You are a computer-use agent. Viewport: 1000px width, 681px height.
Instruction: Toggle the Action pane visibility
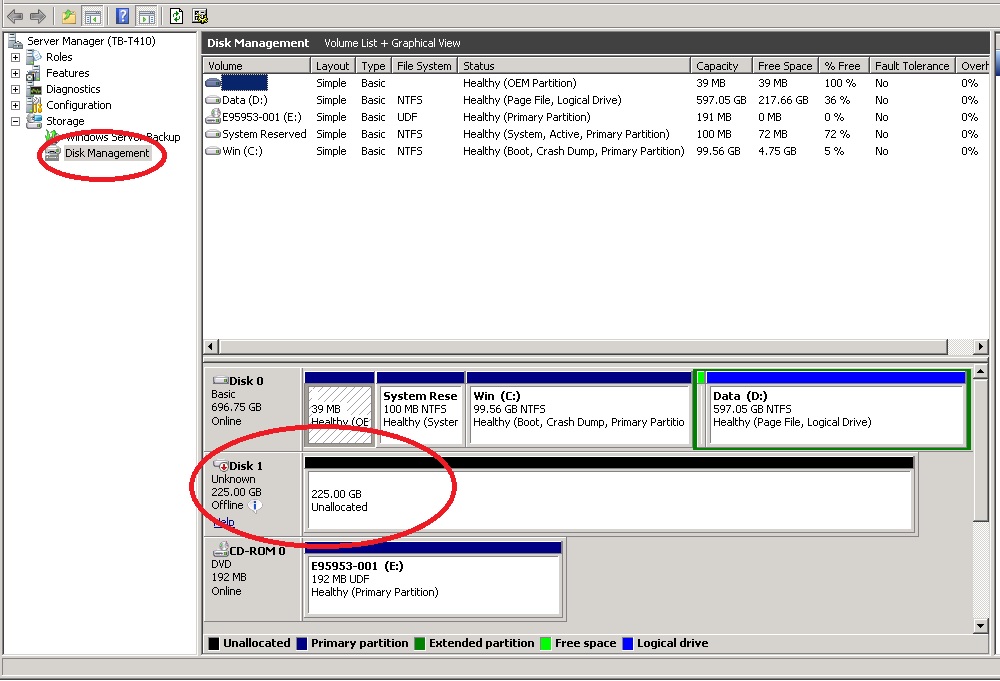[145, 15]
